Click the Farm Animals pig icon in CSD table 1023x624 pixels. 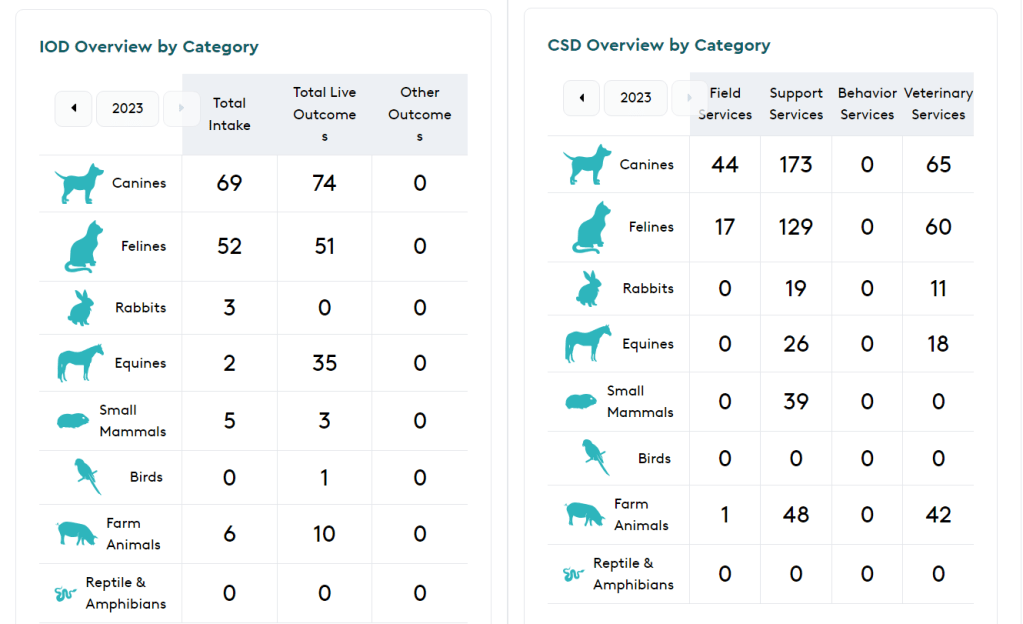[x=585, y=515]
